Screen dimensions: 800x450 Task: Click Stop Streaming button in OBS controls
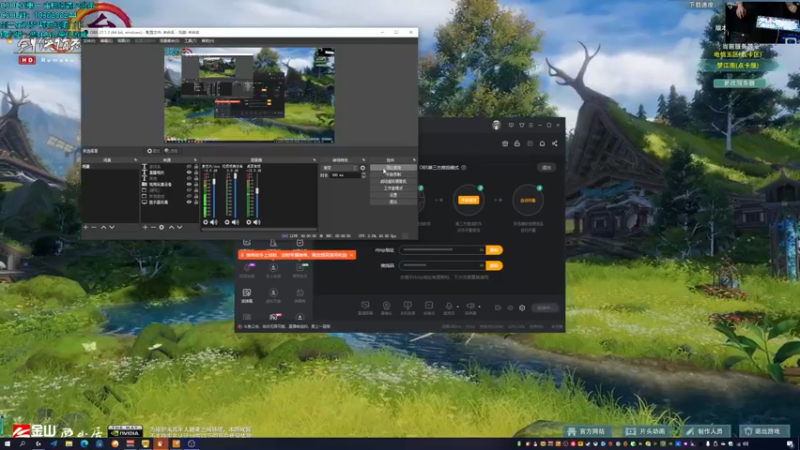[x=393, y=167]
